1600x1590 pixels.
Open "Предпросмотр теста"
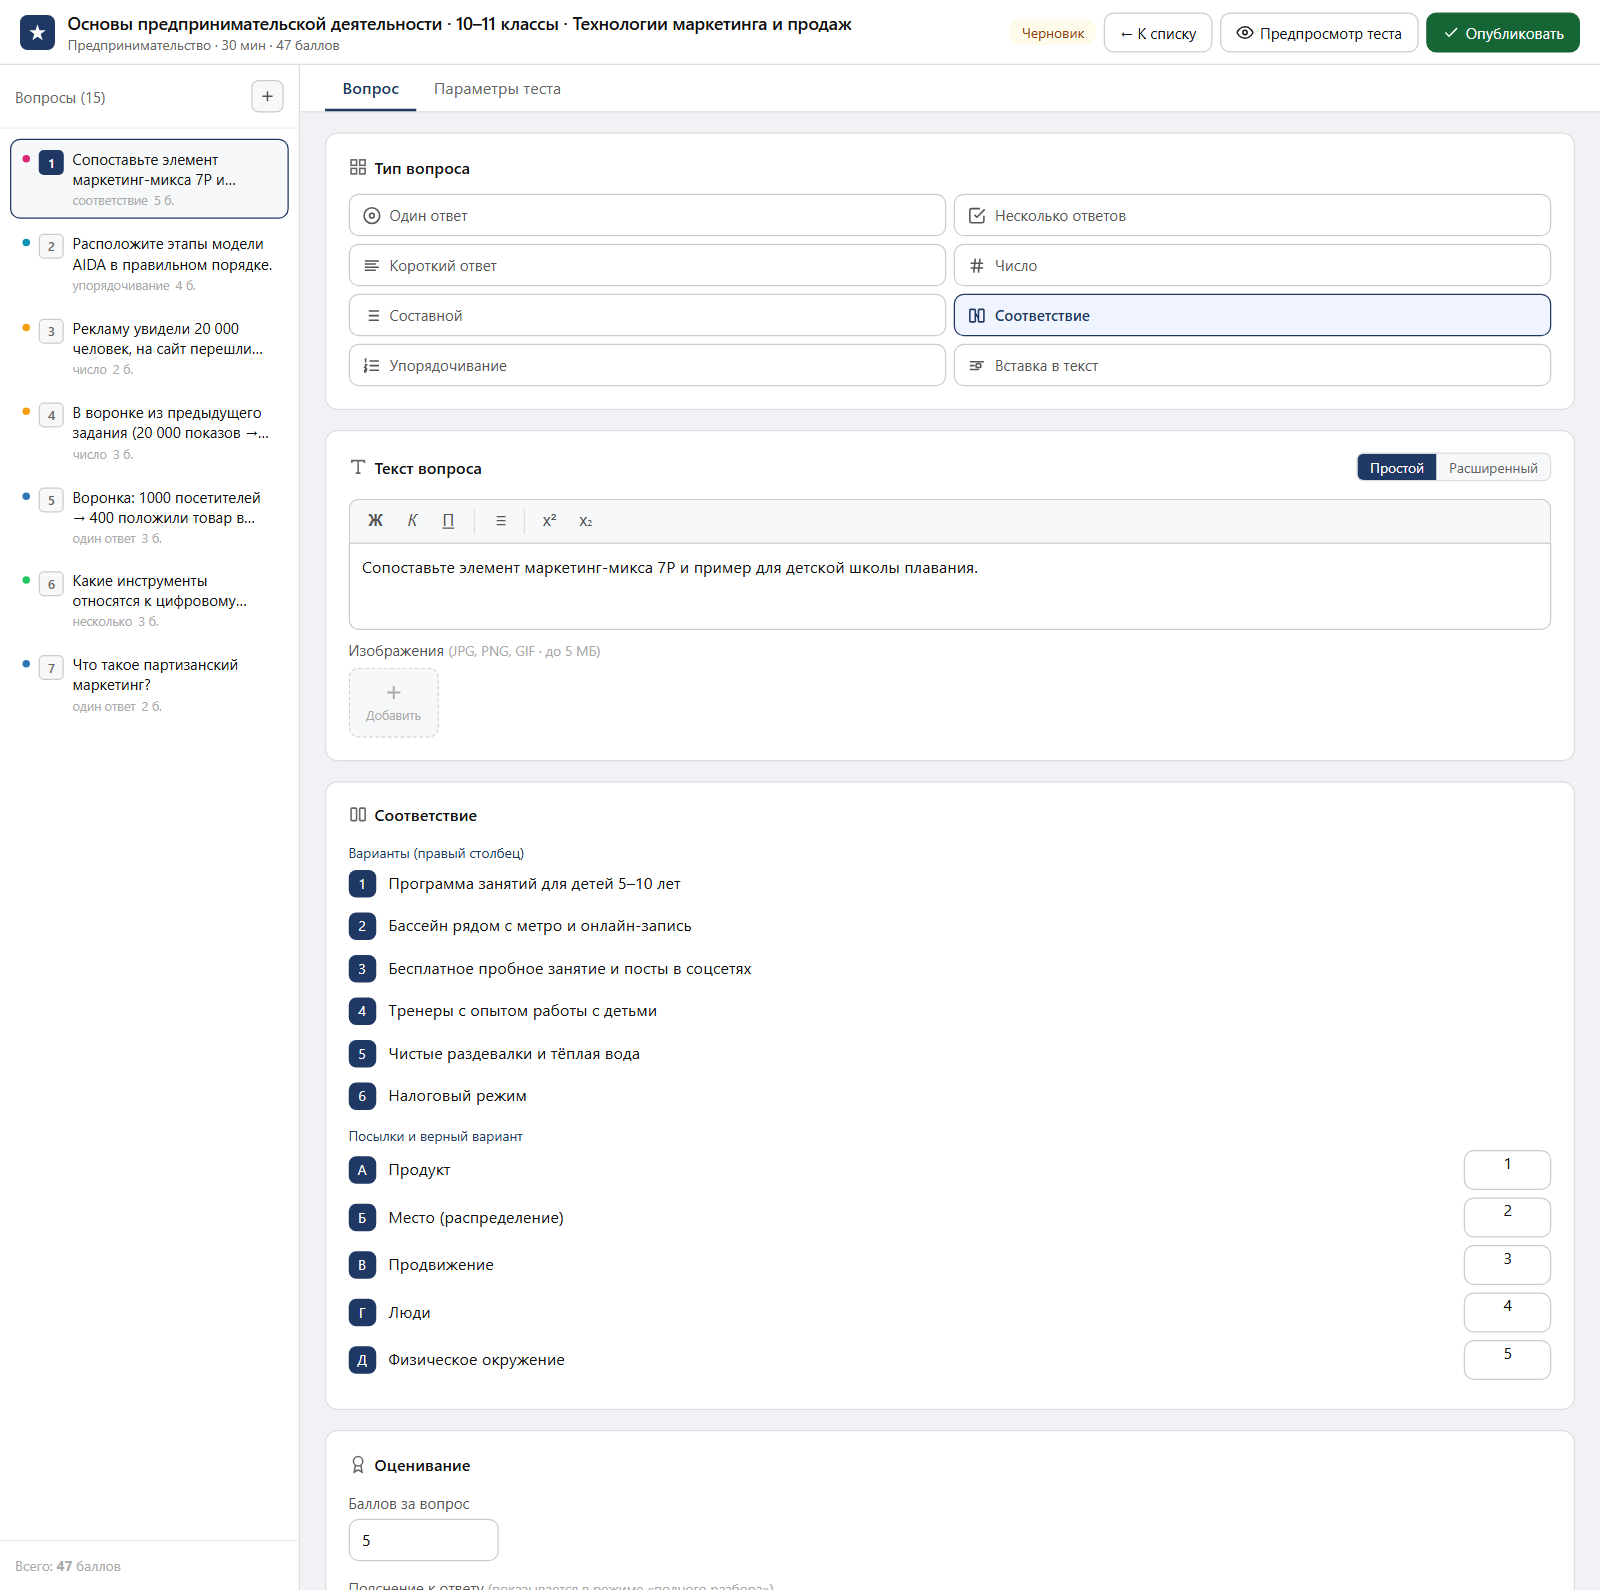click(1319, 33)
